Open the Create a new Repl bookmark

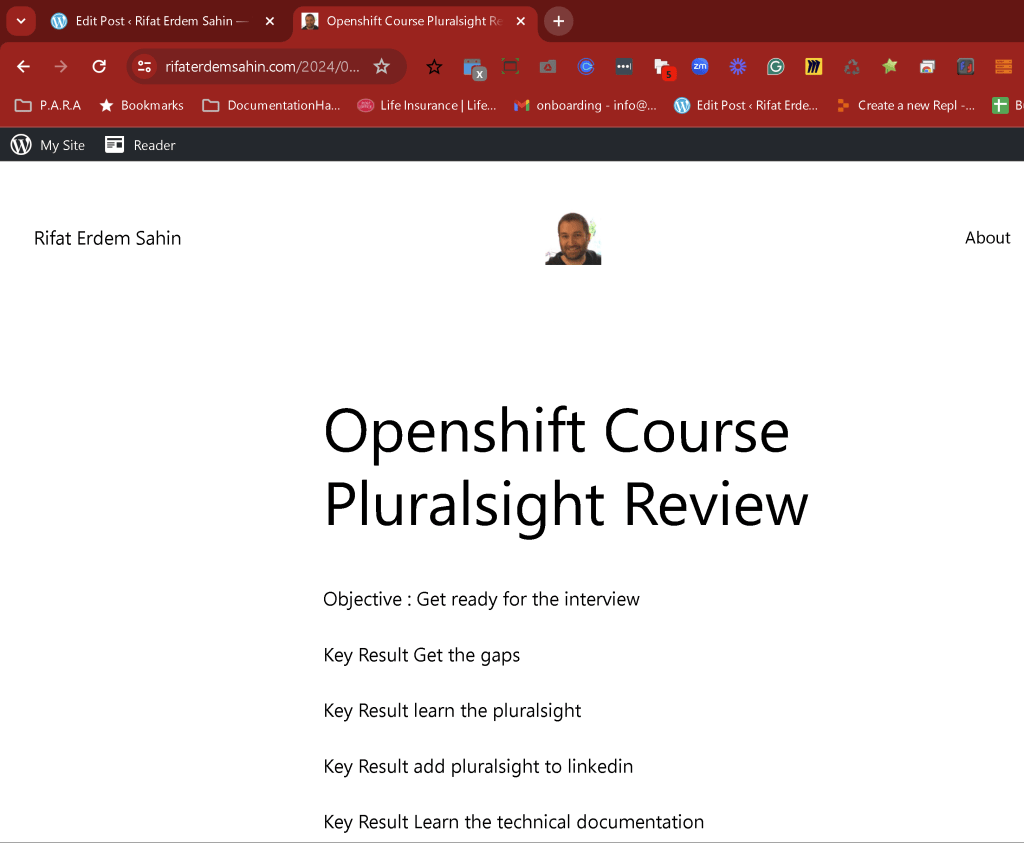906,105
